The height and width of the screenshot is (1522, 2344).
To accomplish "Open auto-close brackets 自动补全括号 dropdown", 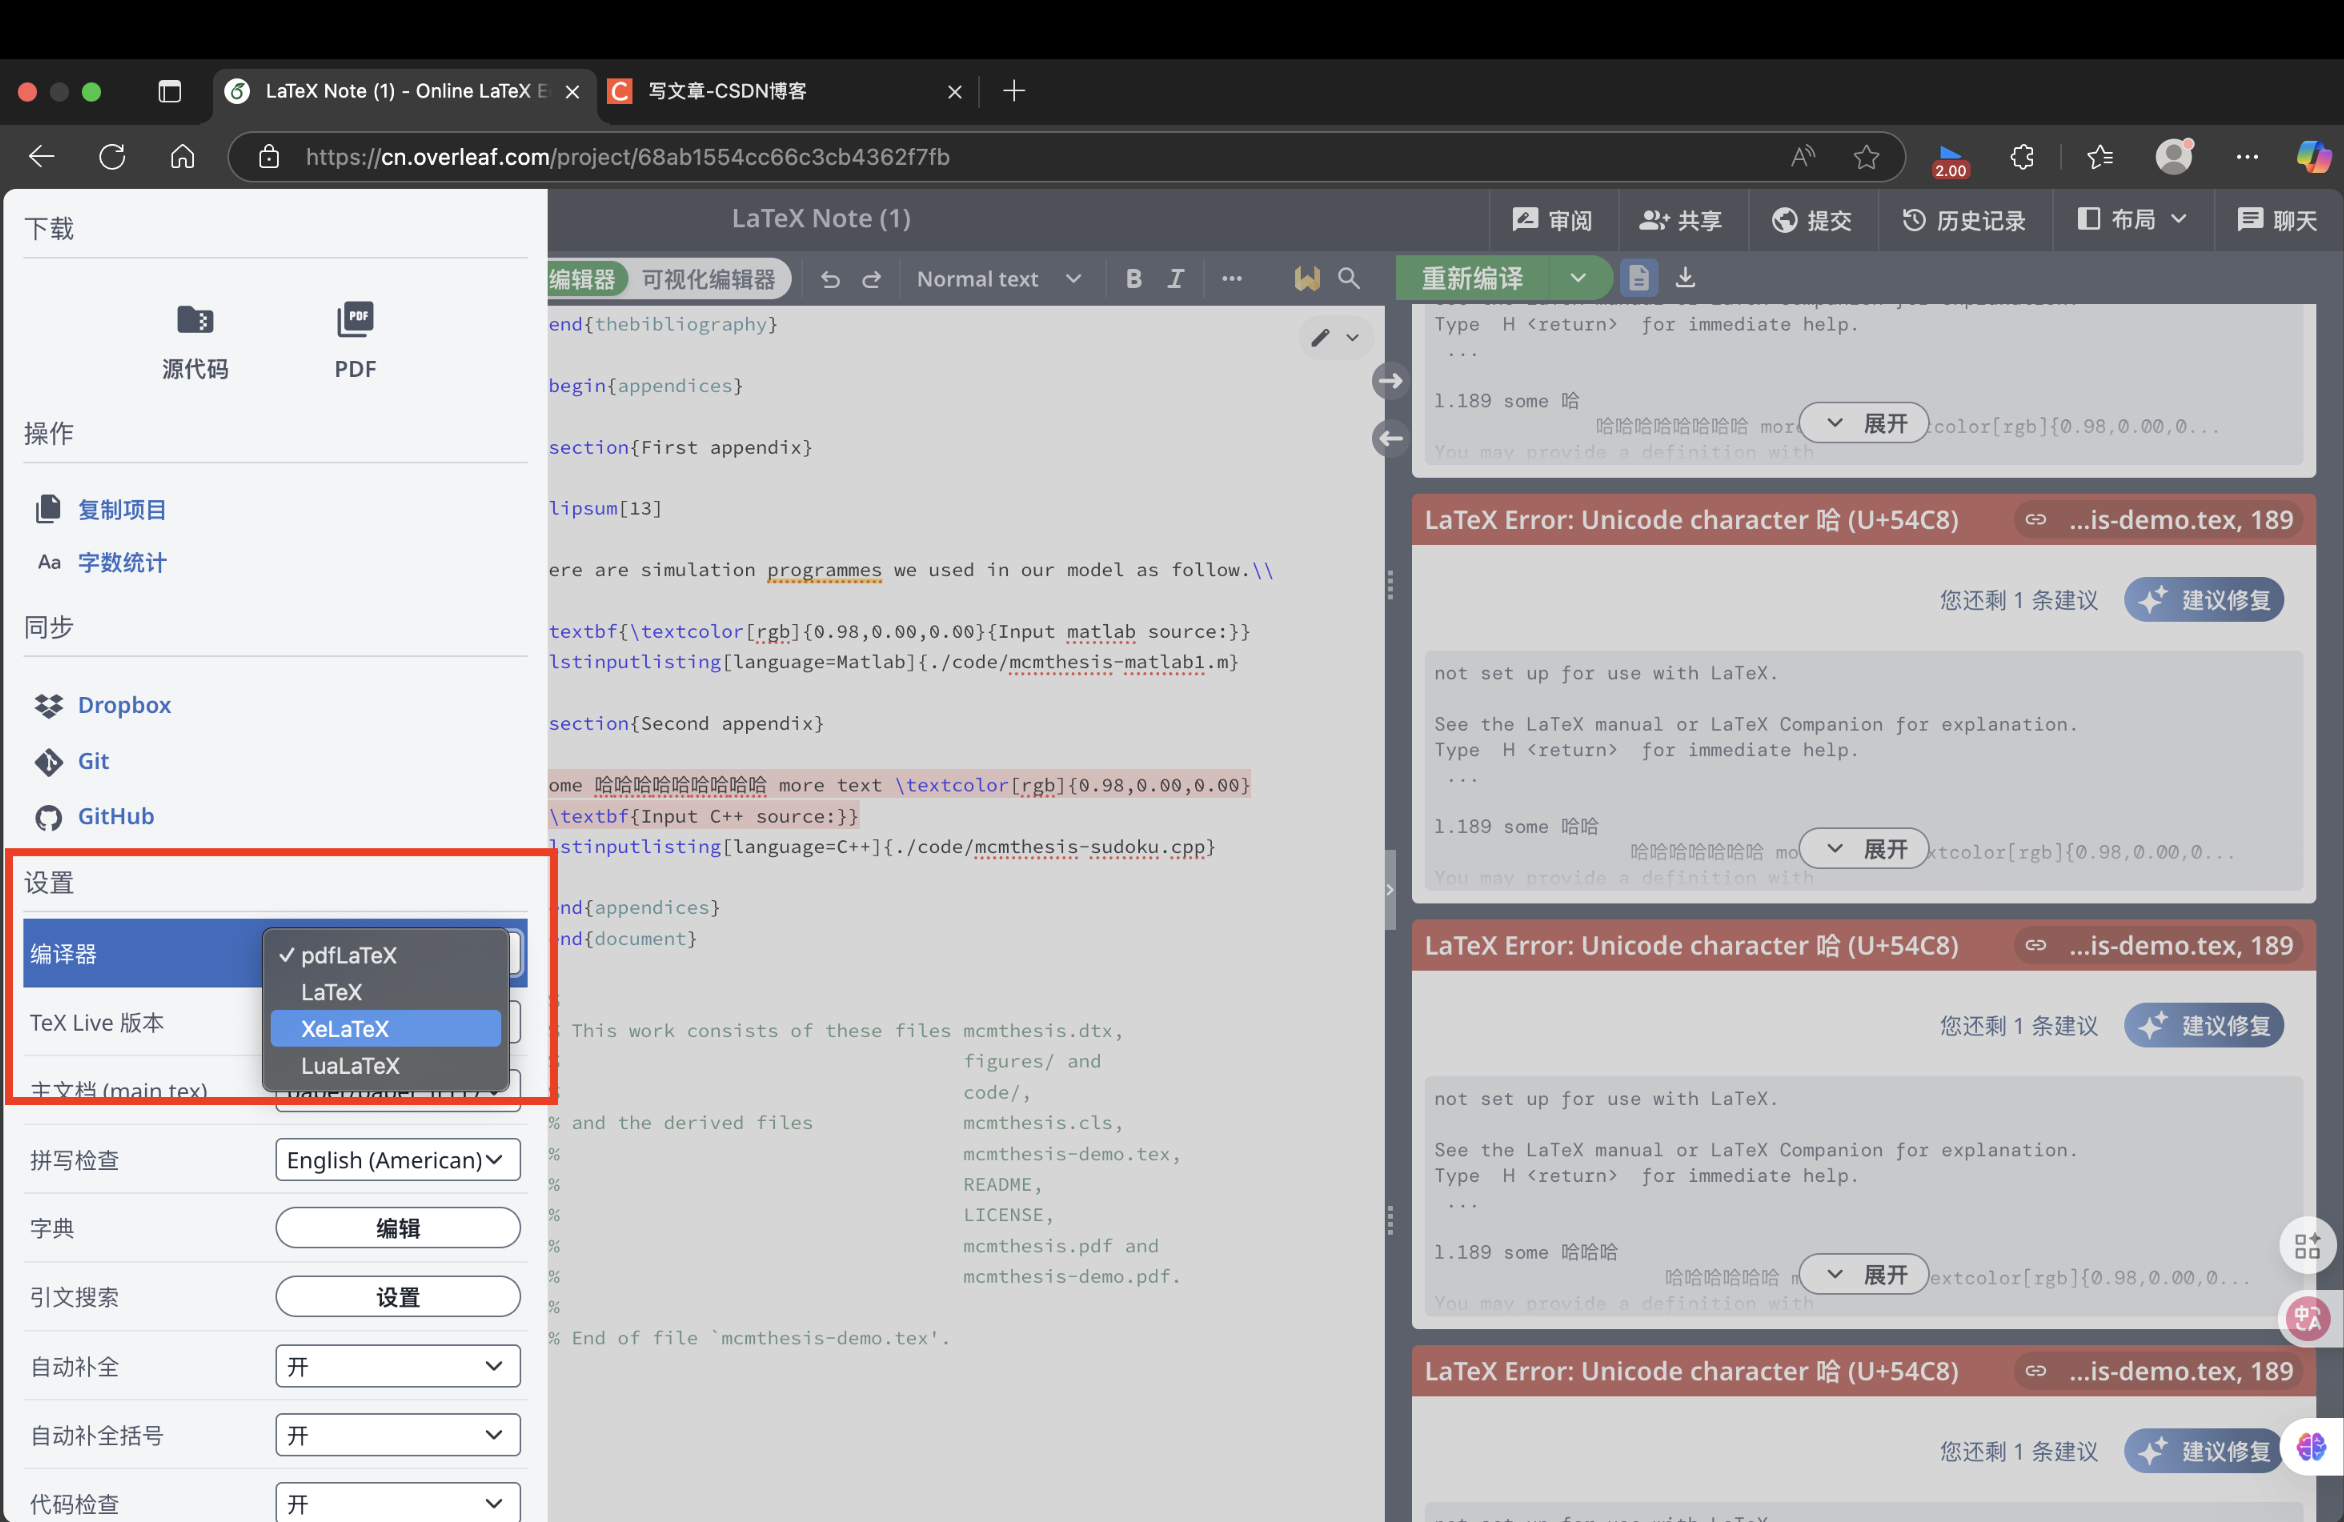I will click(398, 1435).
